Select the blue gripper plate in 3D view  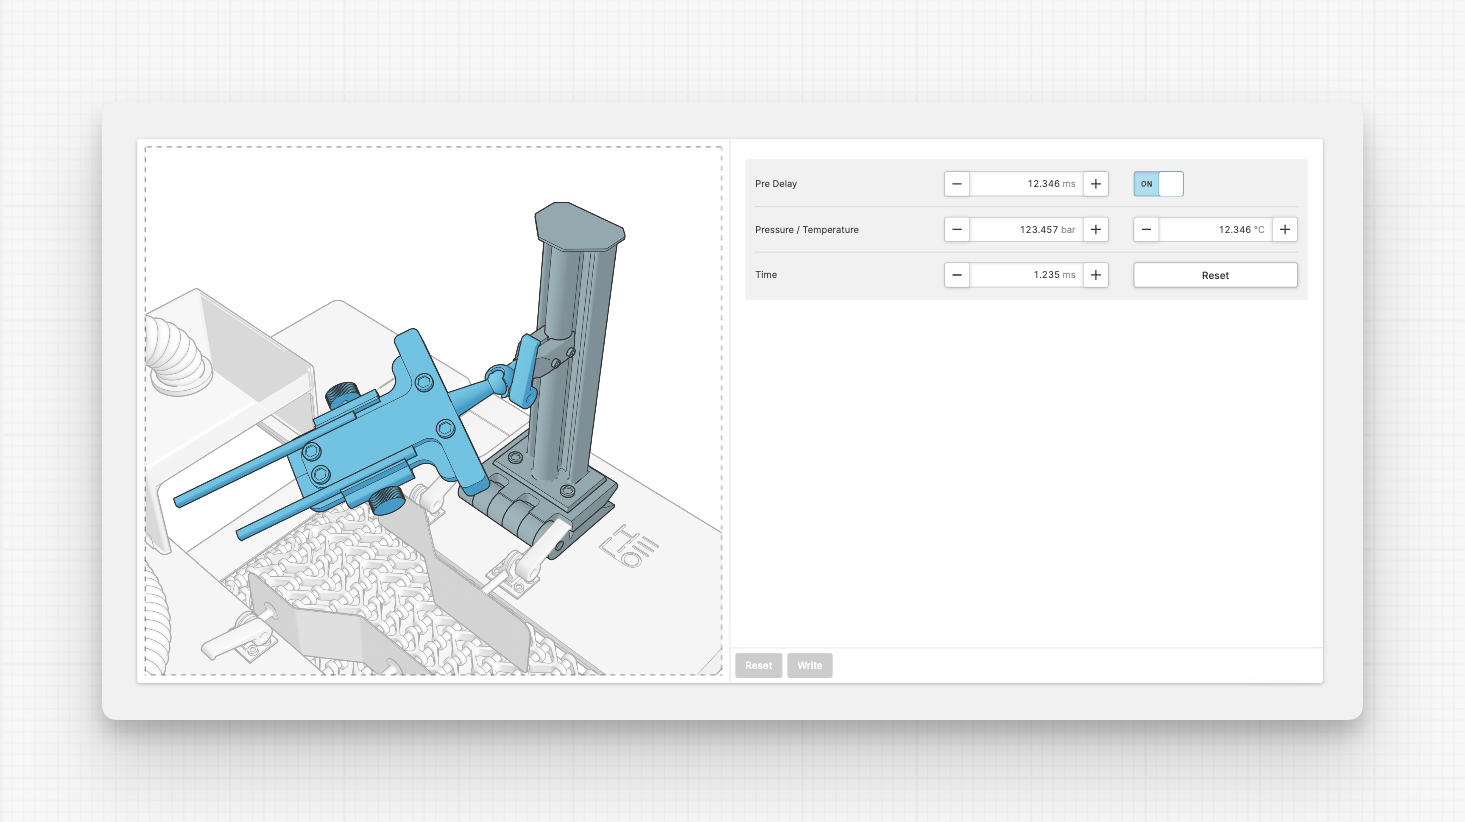[x=380, y=430]
